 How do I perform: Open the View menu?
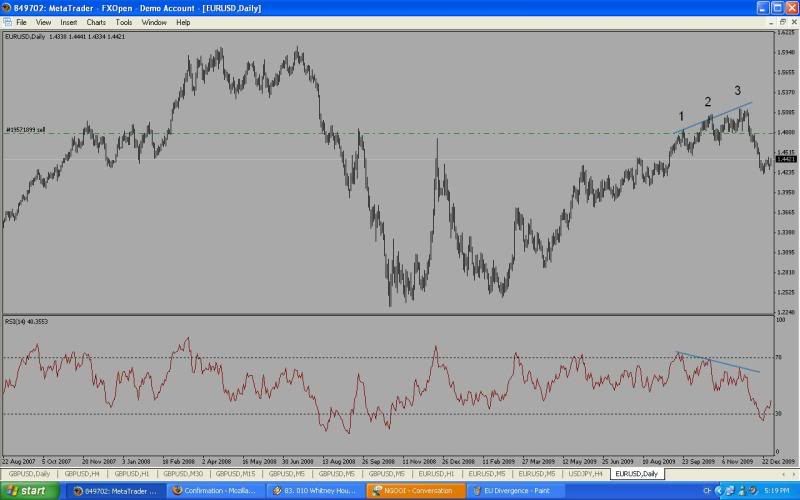43,21
